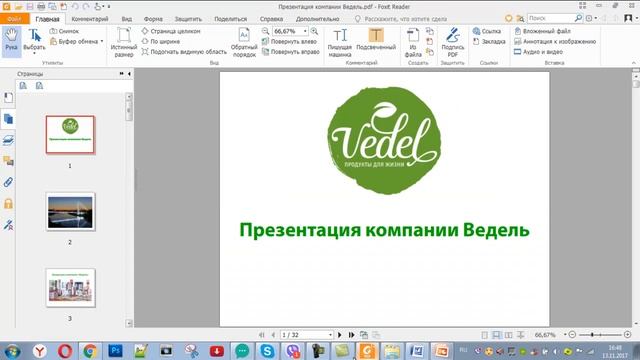This screenshot has width=640, height=360.
Task: Click the status bar zoom-out minus button
Action: (x=572, y=335)
